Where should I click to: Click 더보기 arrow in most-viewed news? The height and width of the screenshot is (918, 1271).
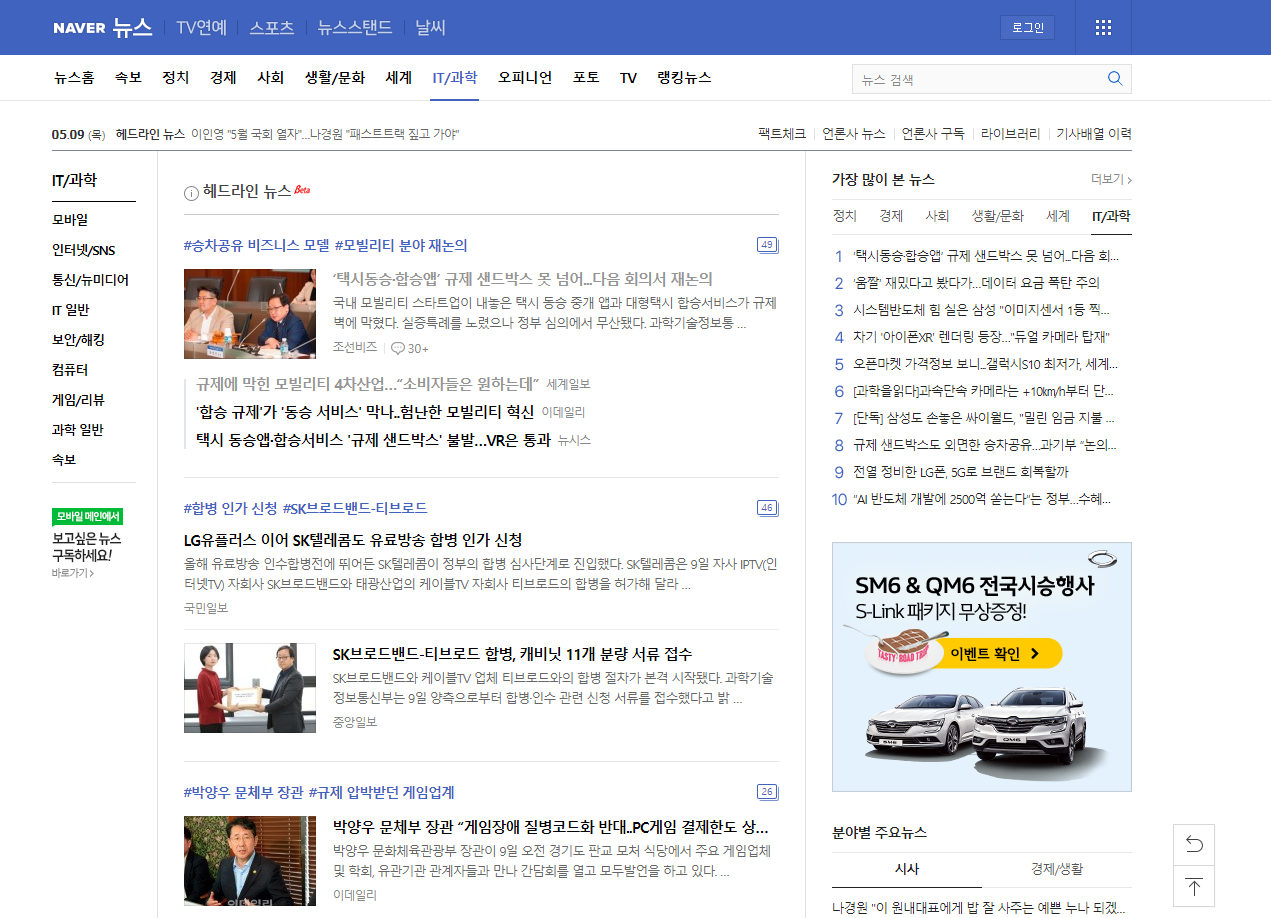[x=1111, y=179]
